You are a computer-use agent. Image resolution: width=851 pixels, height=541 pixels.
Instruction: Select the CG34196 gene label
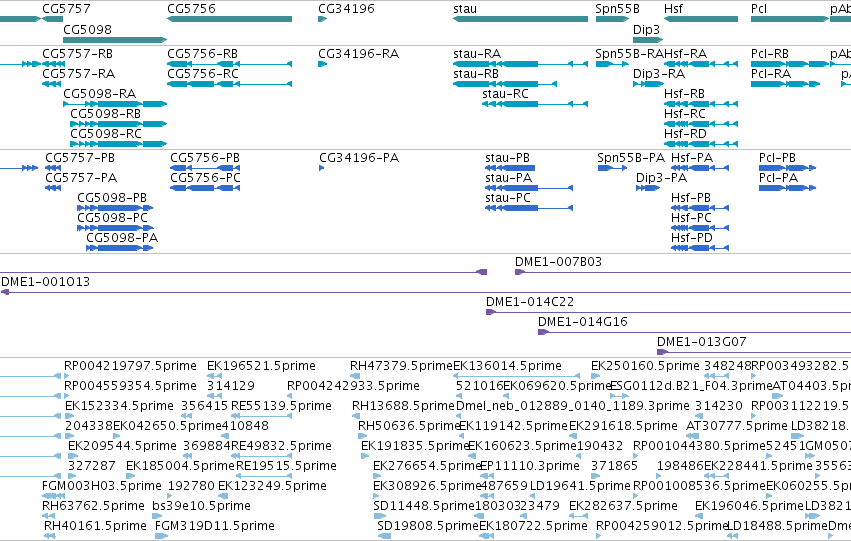coord(346,9)
